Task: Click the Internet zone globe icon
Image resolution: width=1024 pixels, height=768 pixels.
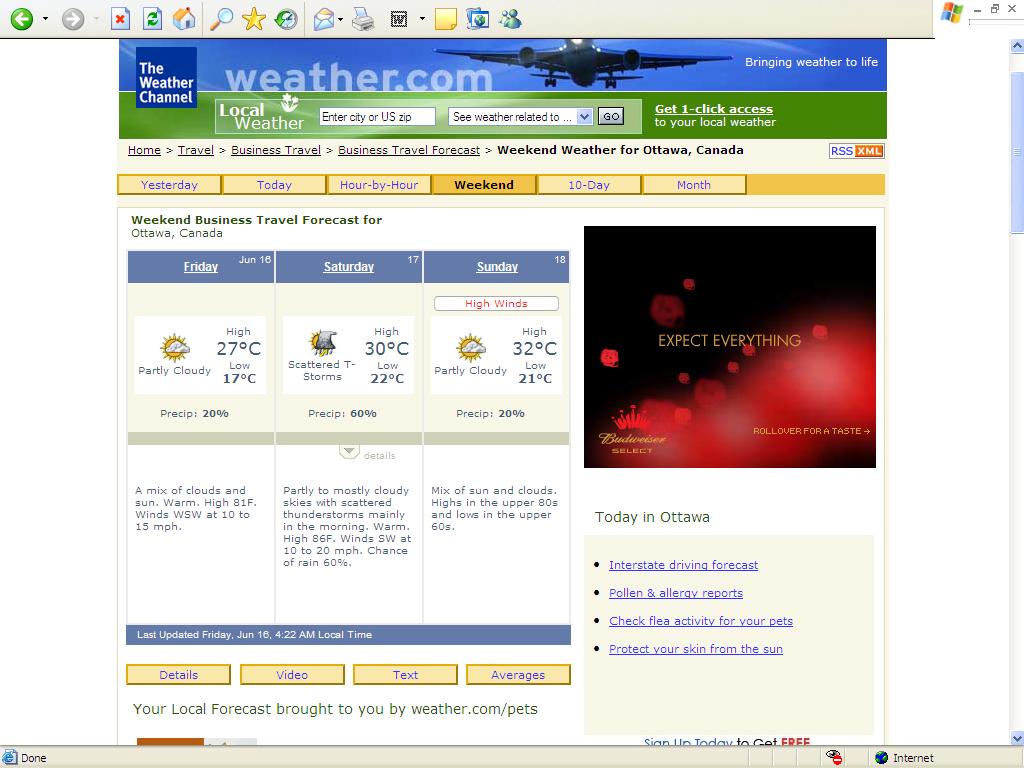Action: click(x=882, y=758)
